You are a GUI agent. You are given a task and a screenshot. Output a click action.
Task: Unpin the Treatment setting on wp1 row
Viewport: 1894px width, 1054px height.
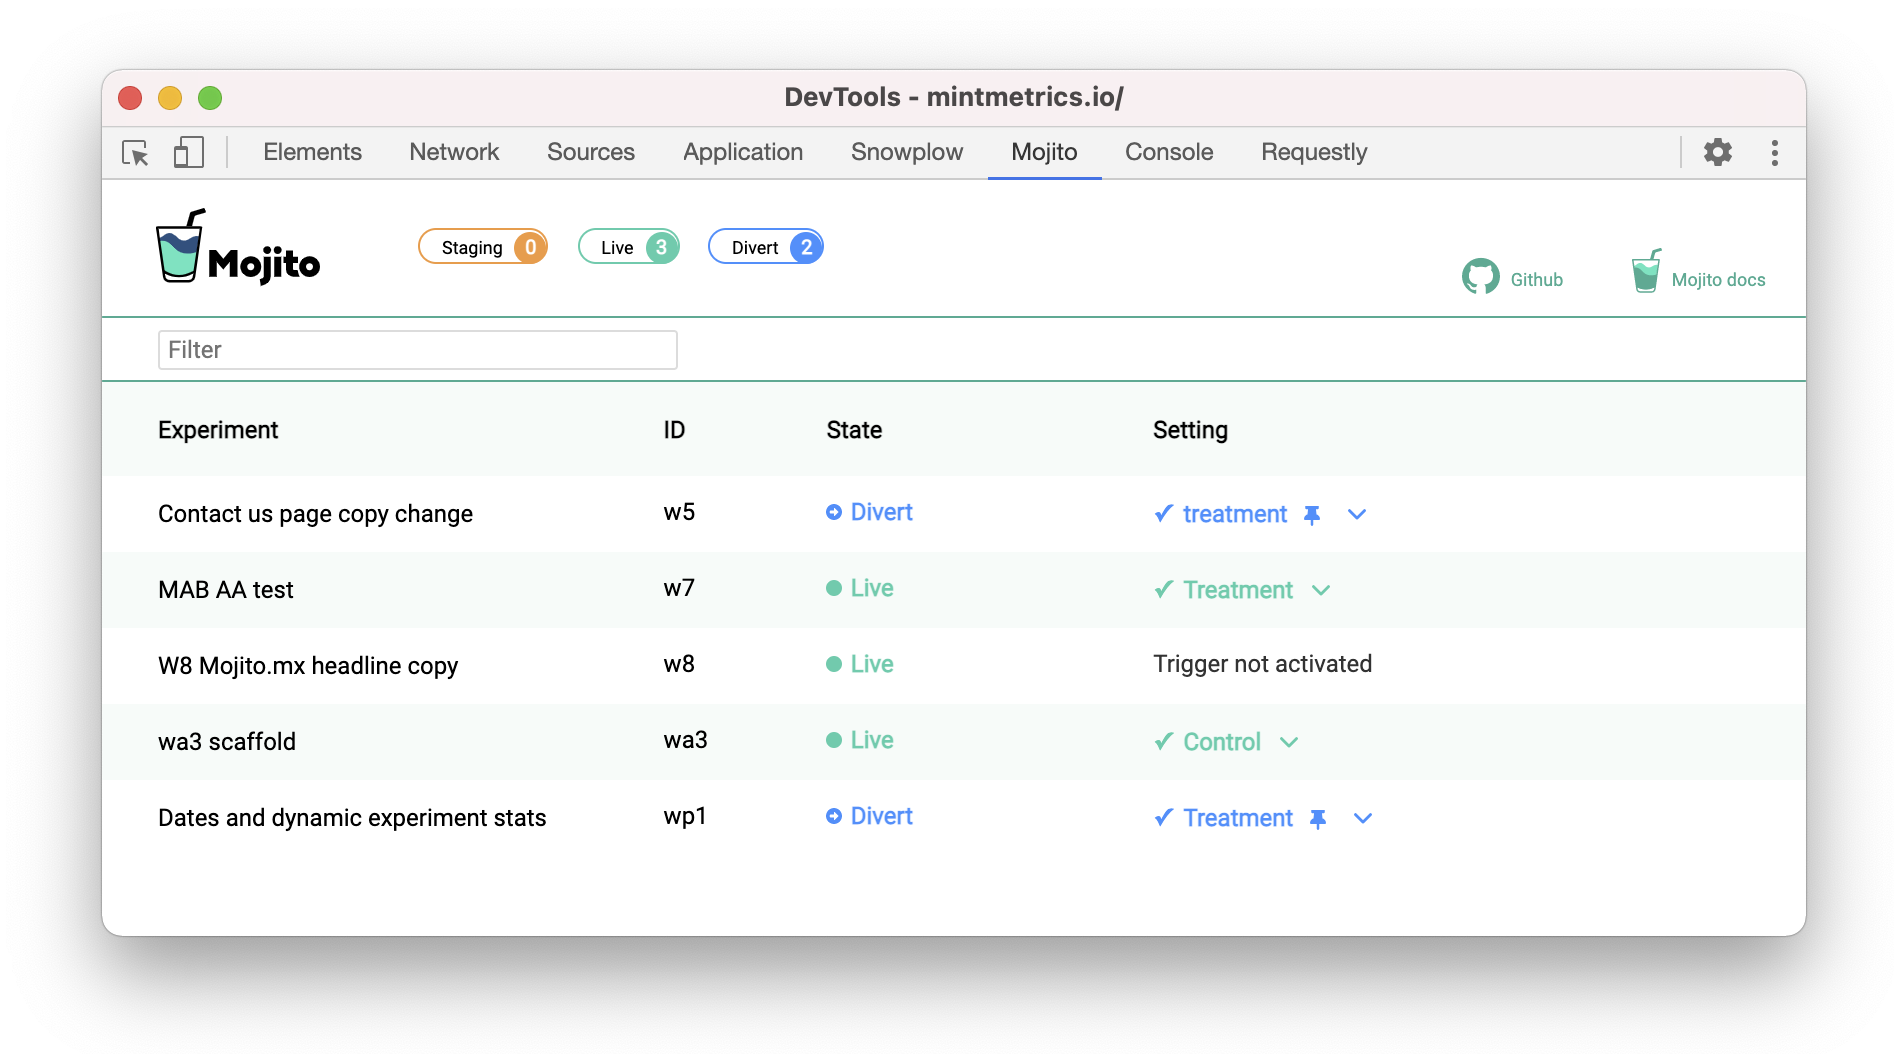click(1318, 818)
